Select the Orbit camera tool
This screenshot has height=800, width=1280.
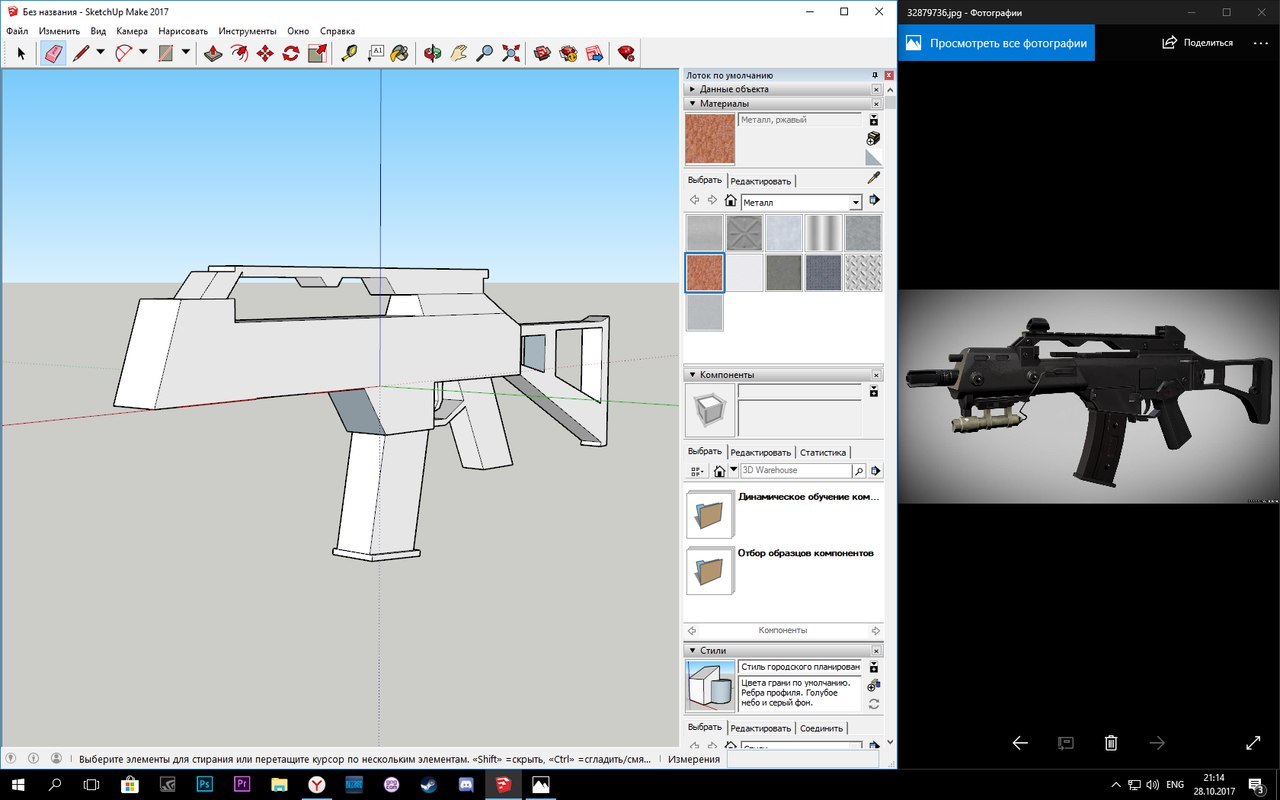pyautogui.click(x=432, y=53)
